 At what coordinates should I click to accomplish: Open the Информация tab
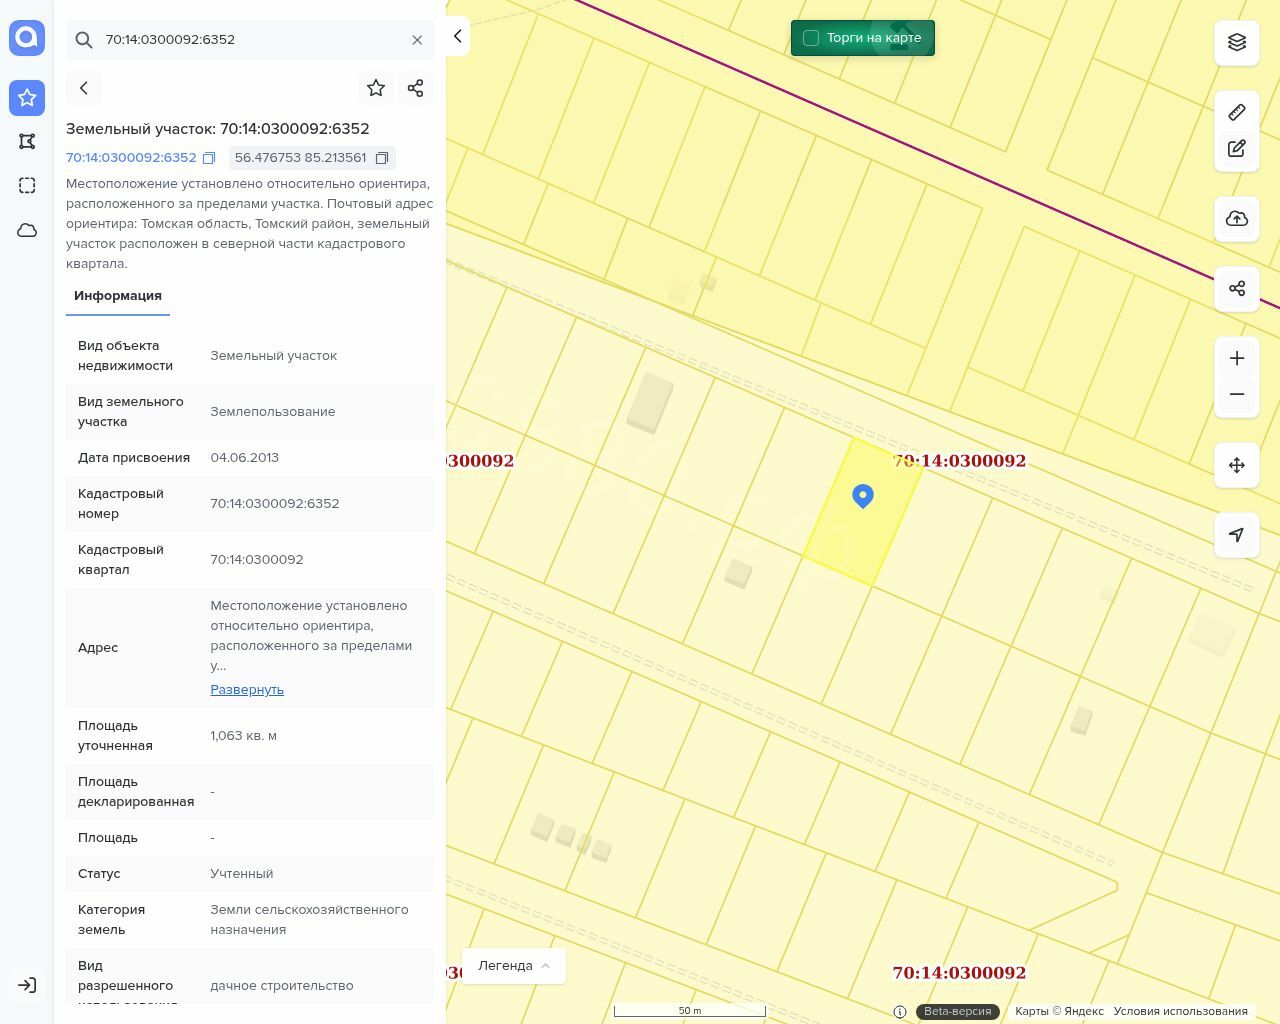[x=118, y=296]
